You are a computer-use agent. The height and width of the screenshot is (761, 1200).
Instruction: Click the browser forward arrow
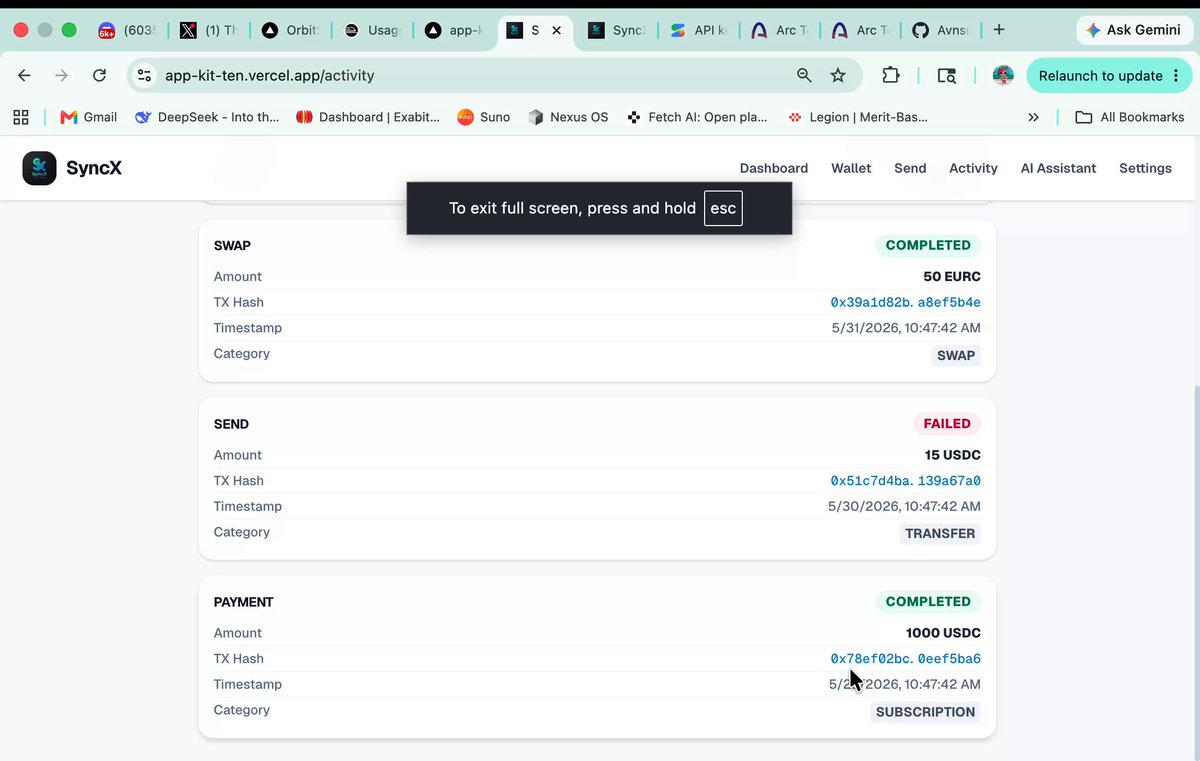(x=62, y=75)
